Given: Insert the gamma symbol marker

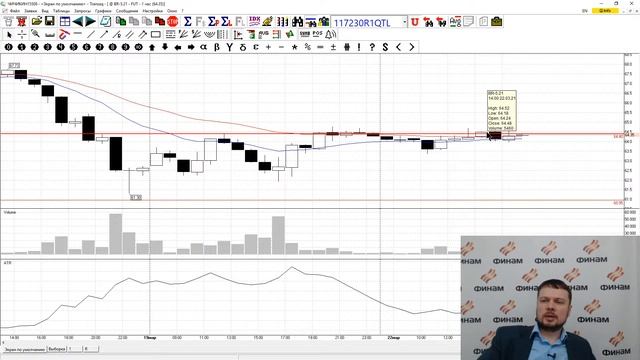Looking at the screenshot, I should pos(230,47).
